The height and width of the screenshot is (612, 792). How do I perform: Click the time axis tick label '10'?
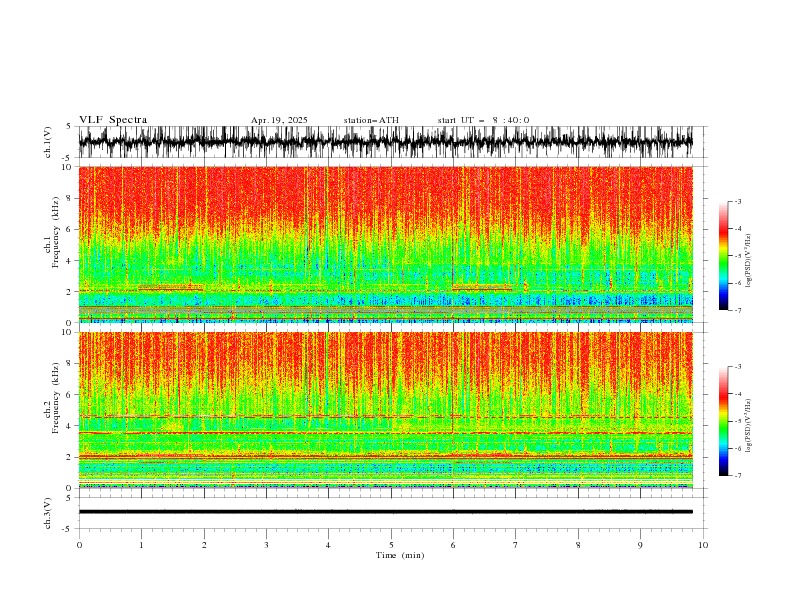coord(703,545)
